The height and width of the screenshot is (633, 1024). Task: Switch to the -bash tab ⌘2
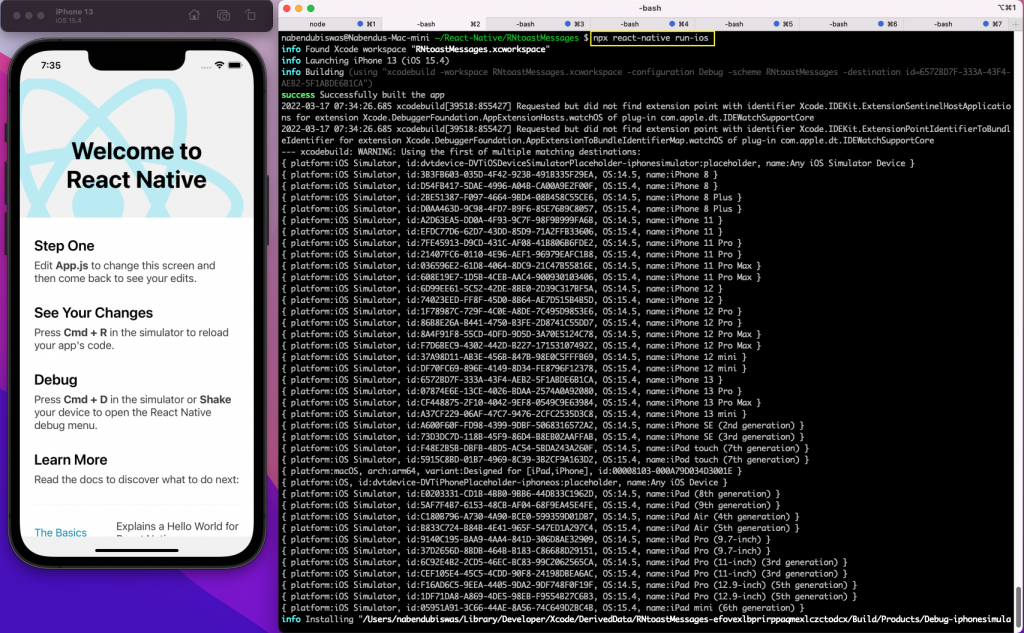434,24
